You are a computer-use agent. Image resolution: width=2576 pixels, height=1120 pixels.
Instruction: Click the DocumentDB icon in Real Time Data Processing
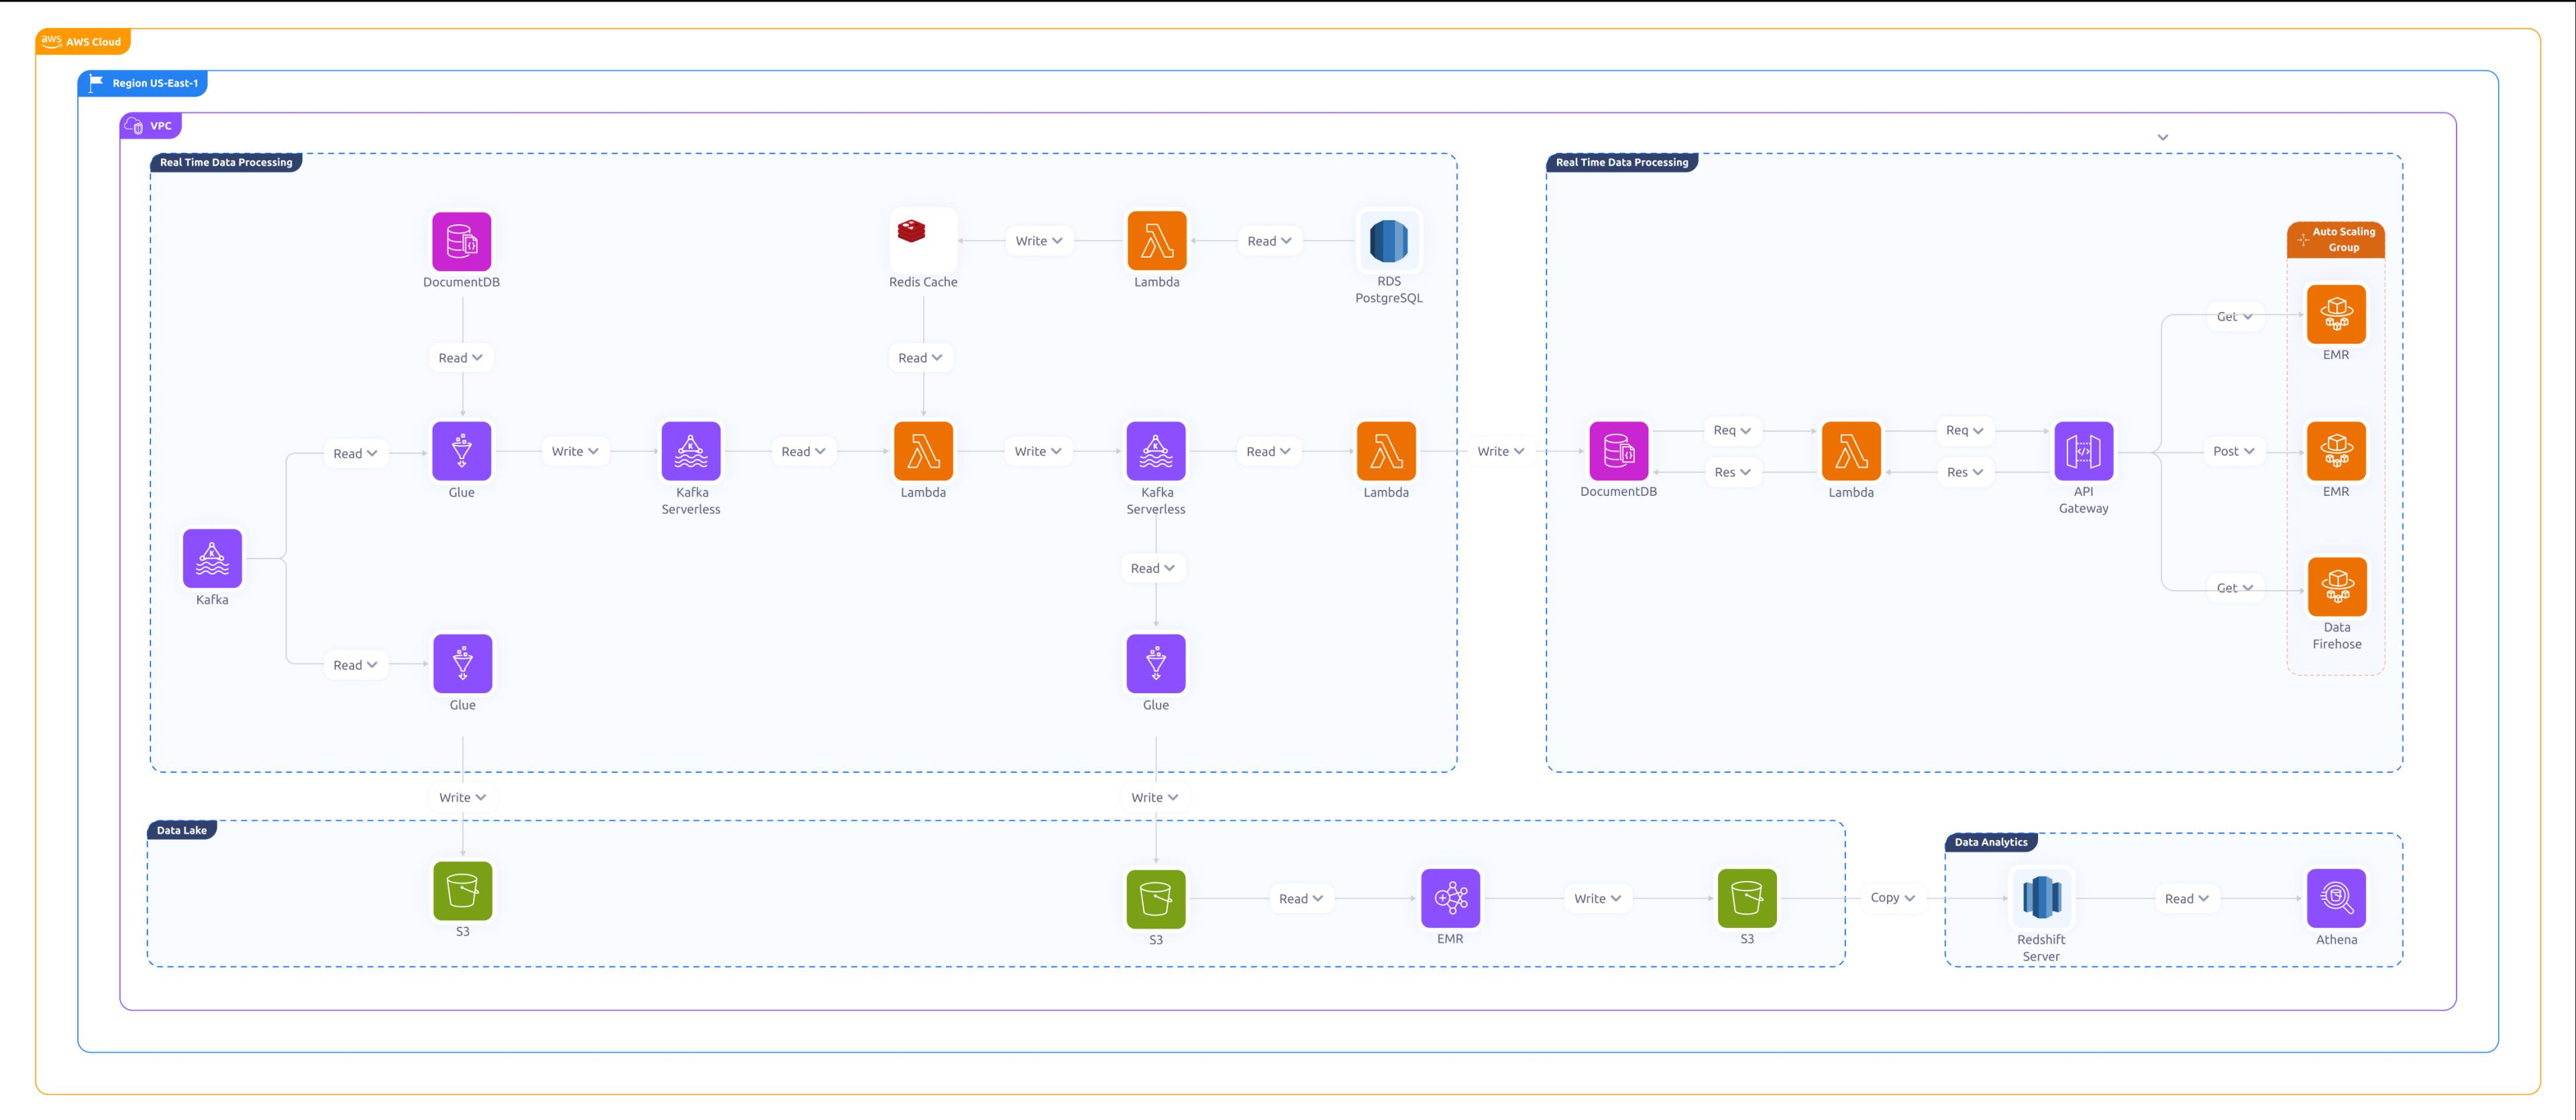pyautogui.click(x=461, y=241)
